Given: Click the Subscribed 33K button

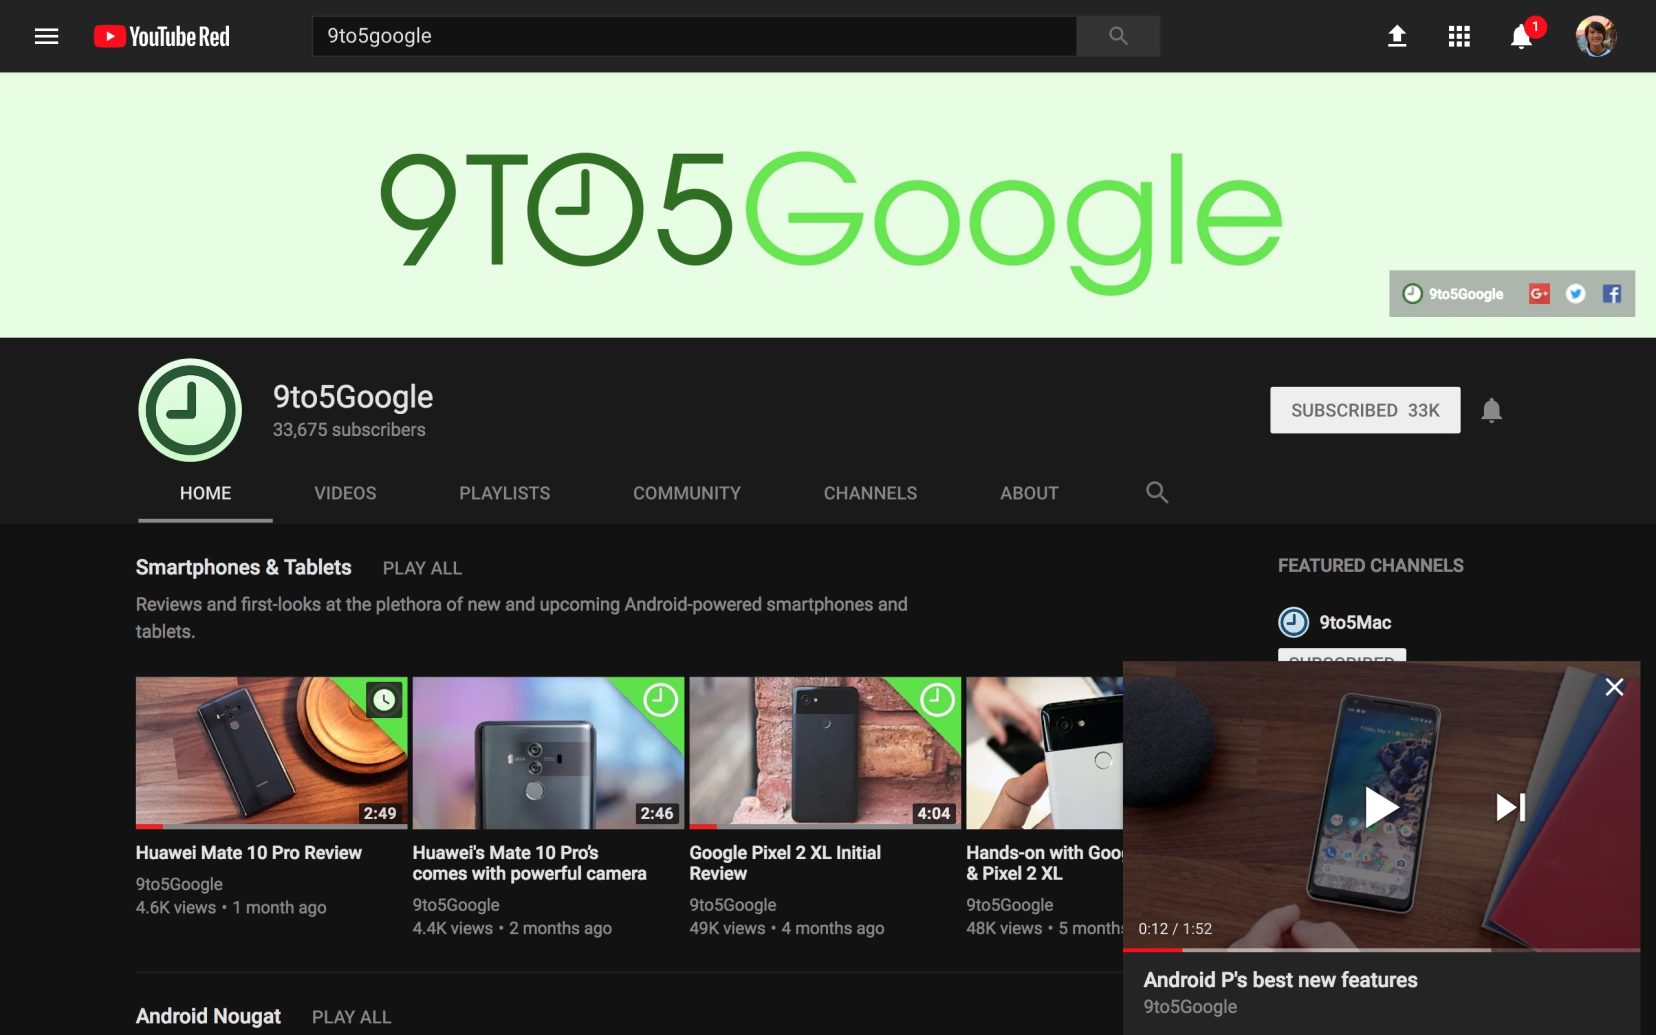Looking at the screenshot, I should (1364, 410).
